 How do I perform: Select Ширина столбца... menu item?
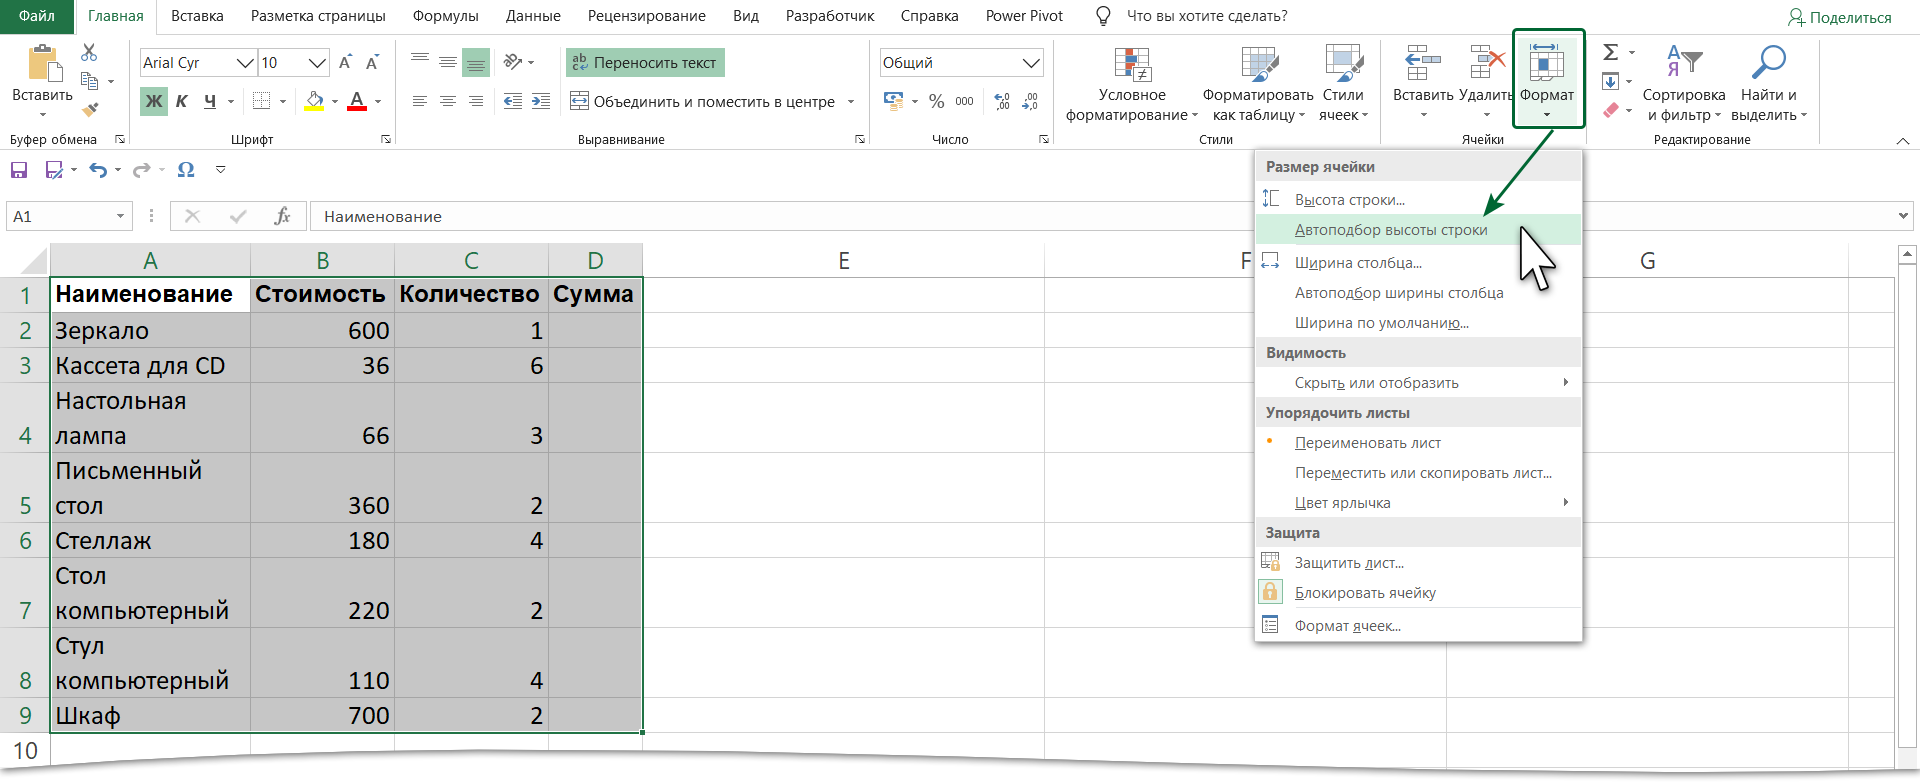(x=1418, y=263)
